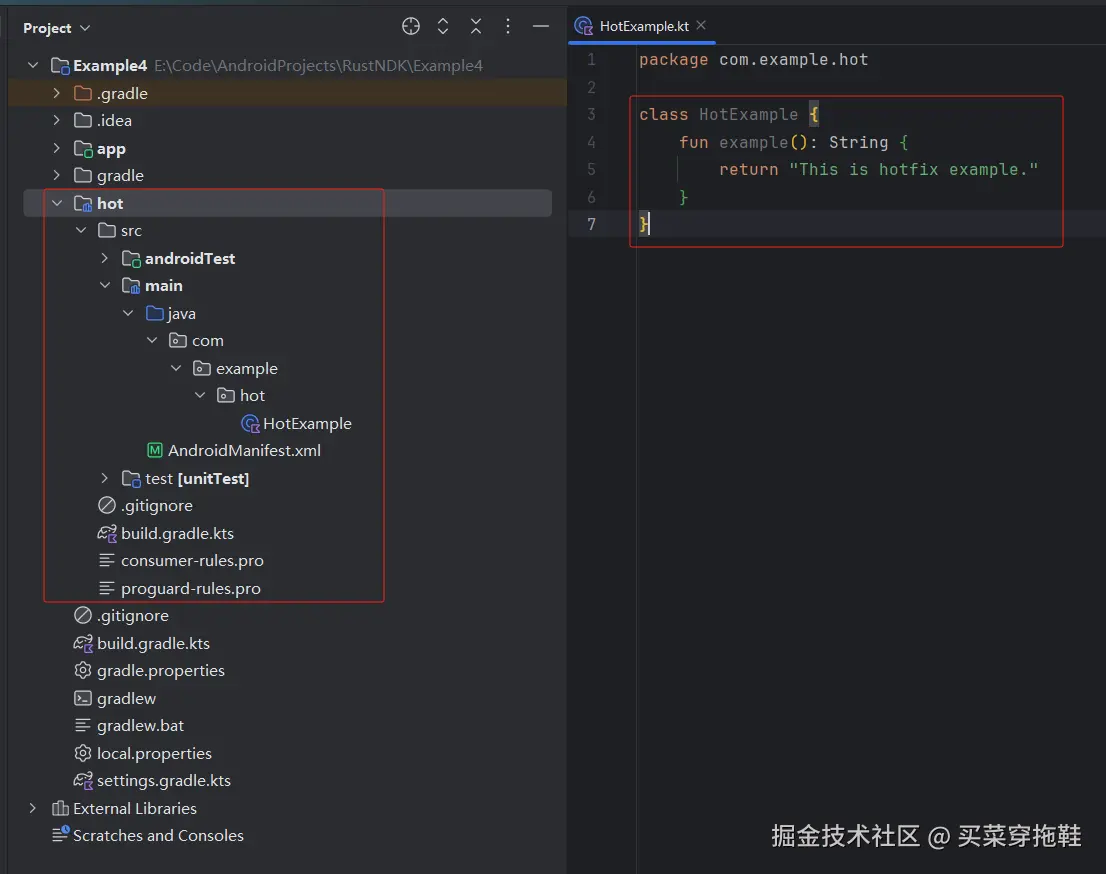
Task: Select Scratches and Consoles
Action: tap(158, 835)
